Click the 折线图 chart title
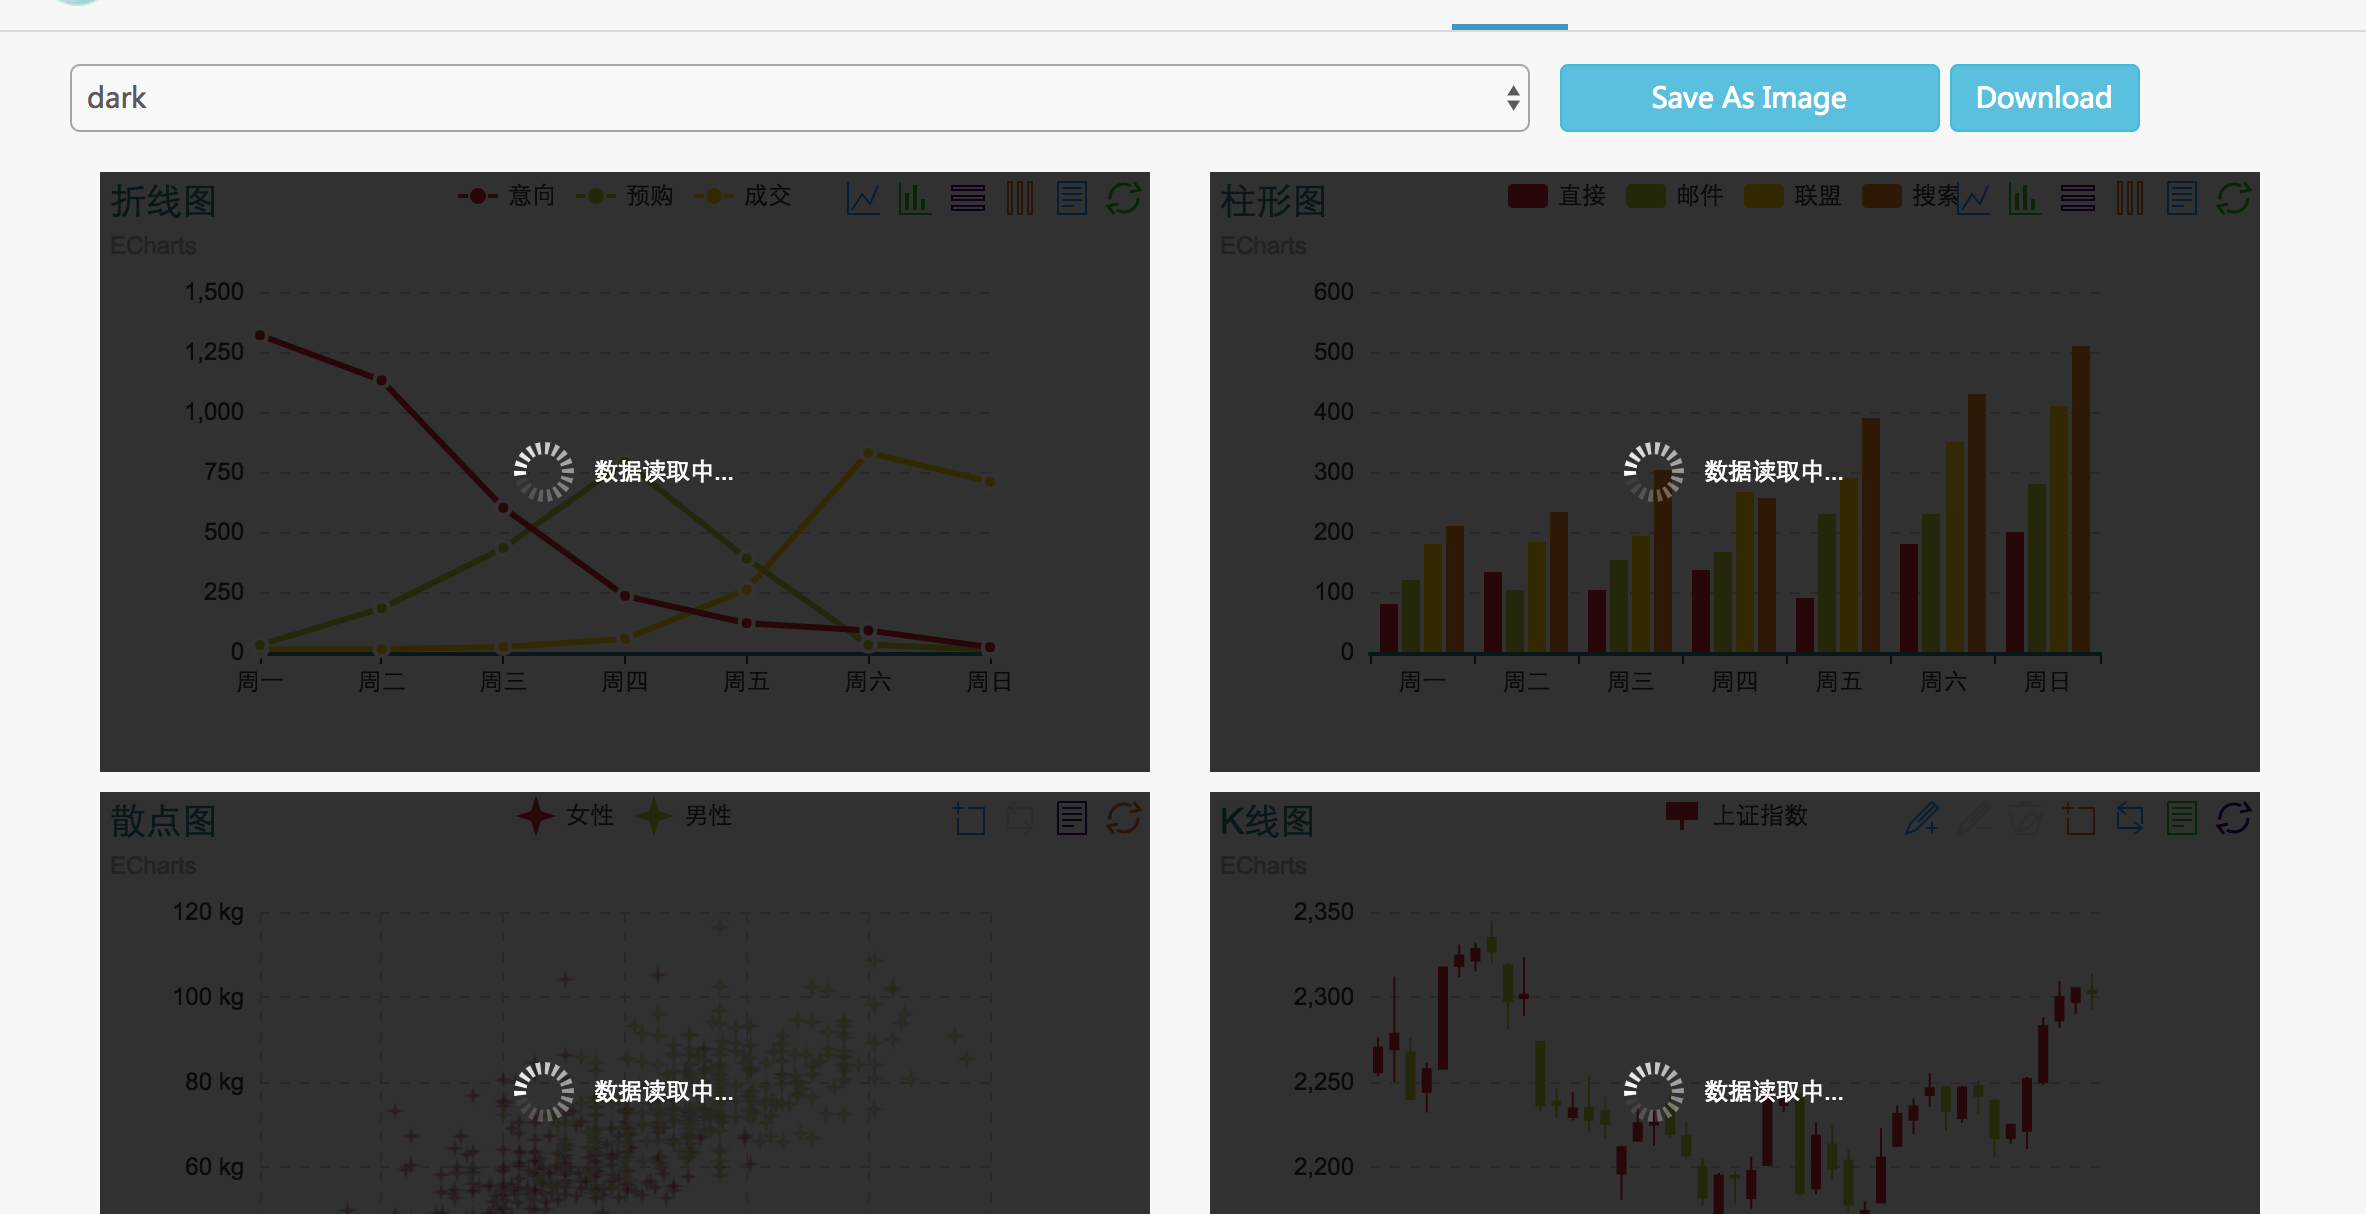Screen dimensions: 2366x1214 coord(163,201)
